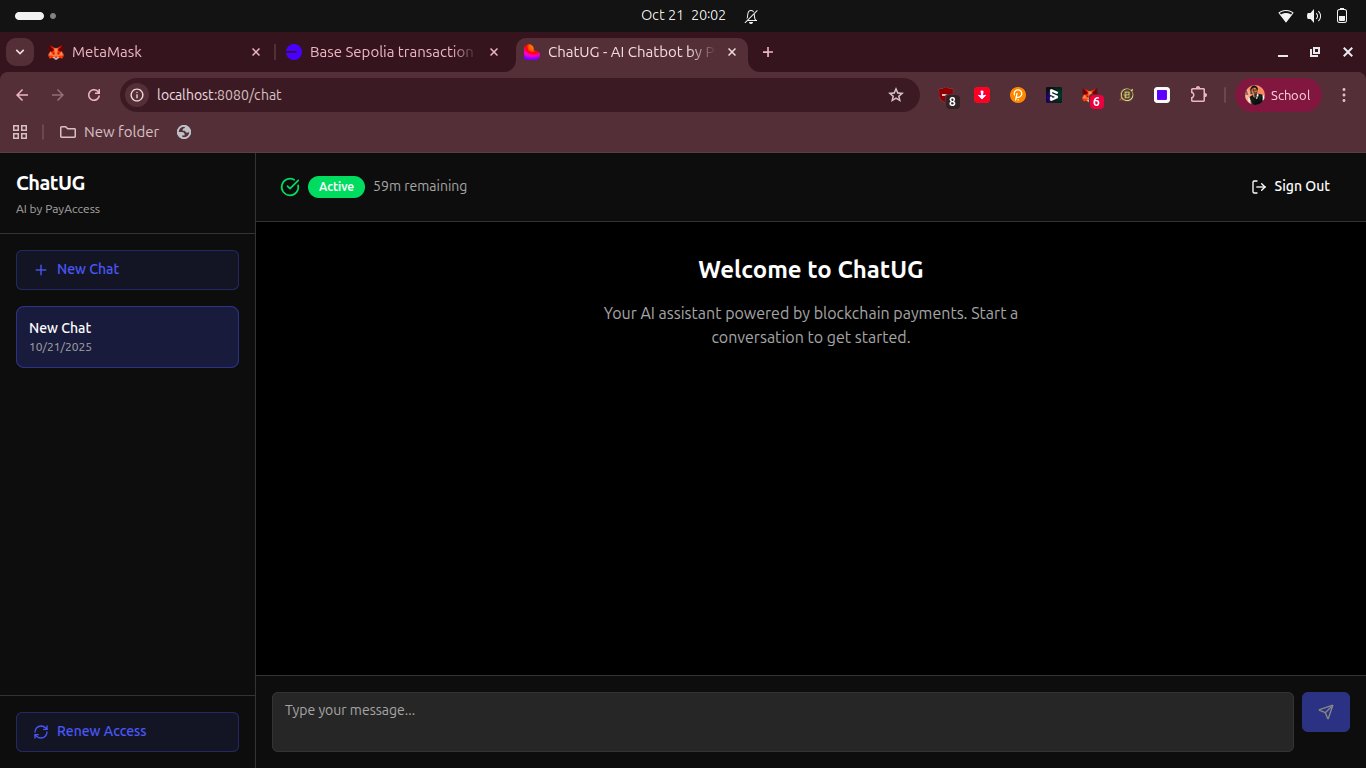Open the MetaMask fox extension with badge 6

coord(1091,96)
